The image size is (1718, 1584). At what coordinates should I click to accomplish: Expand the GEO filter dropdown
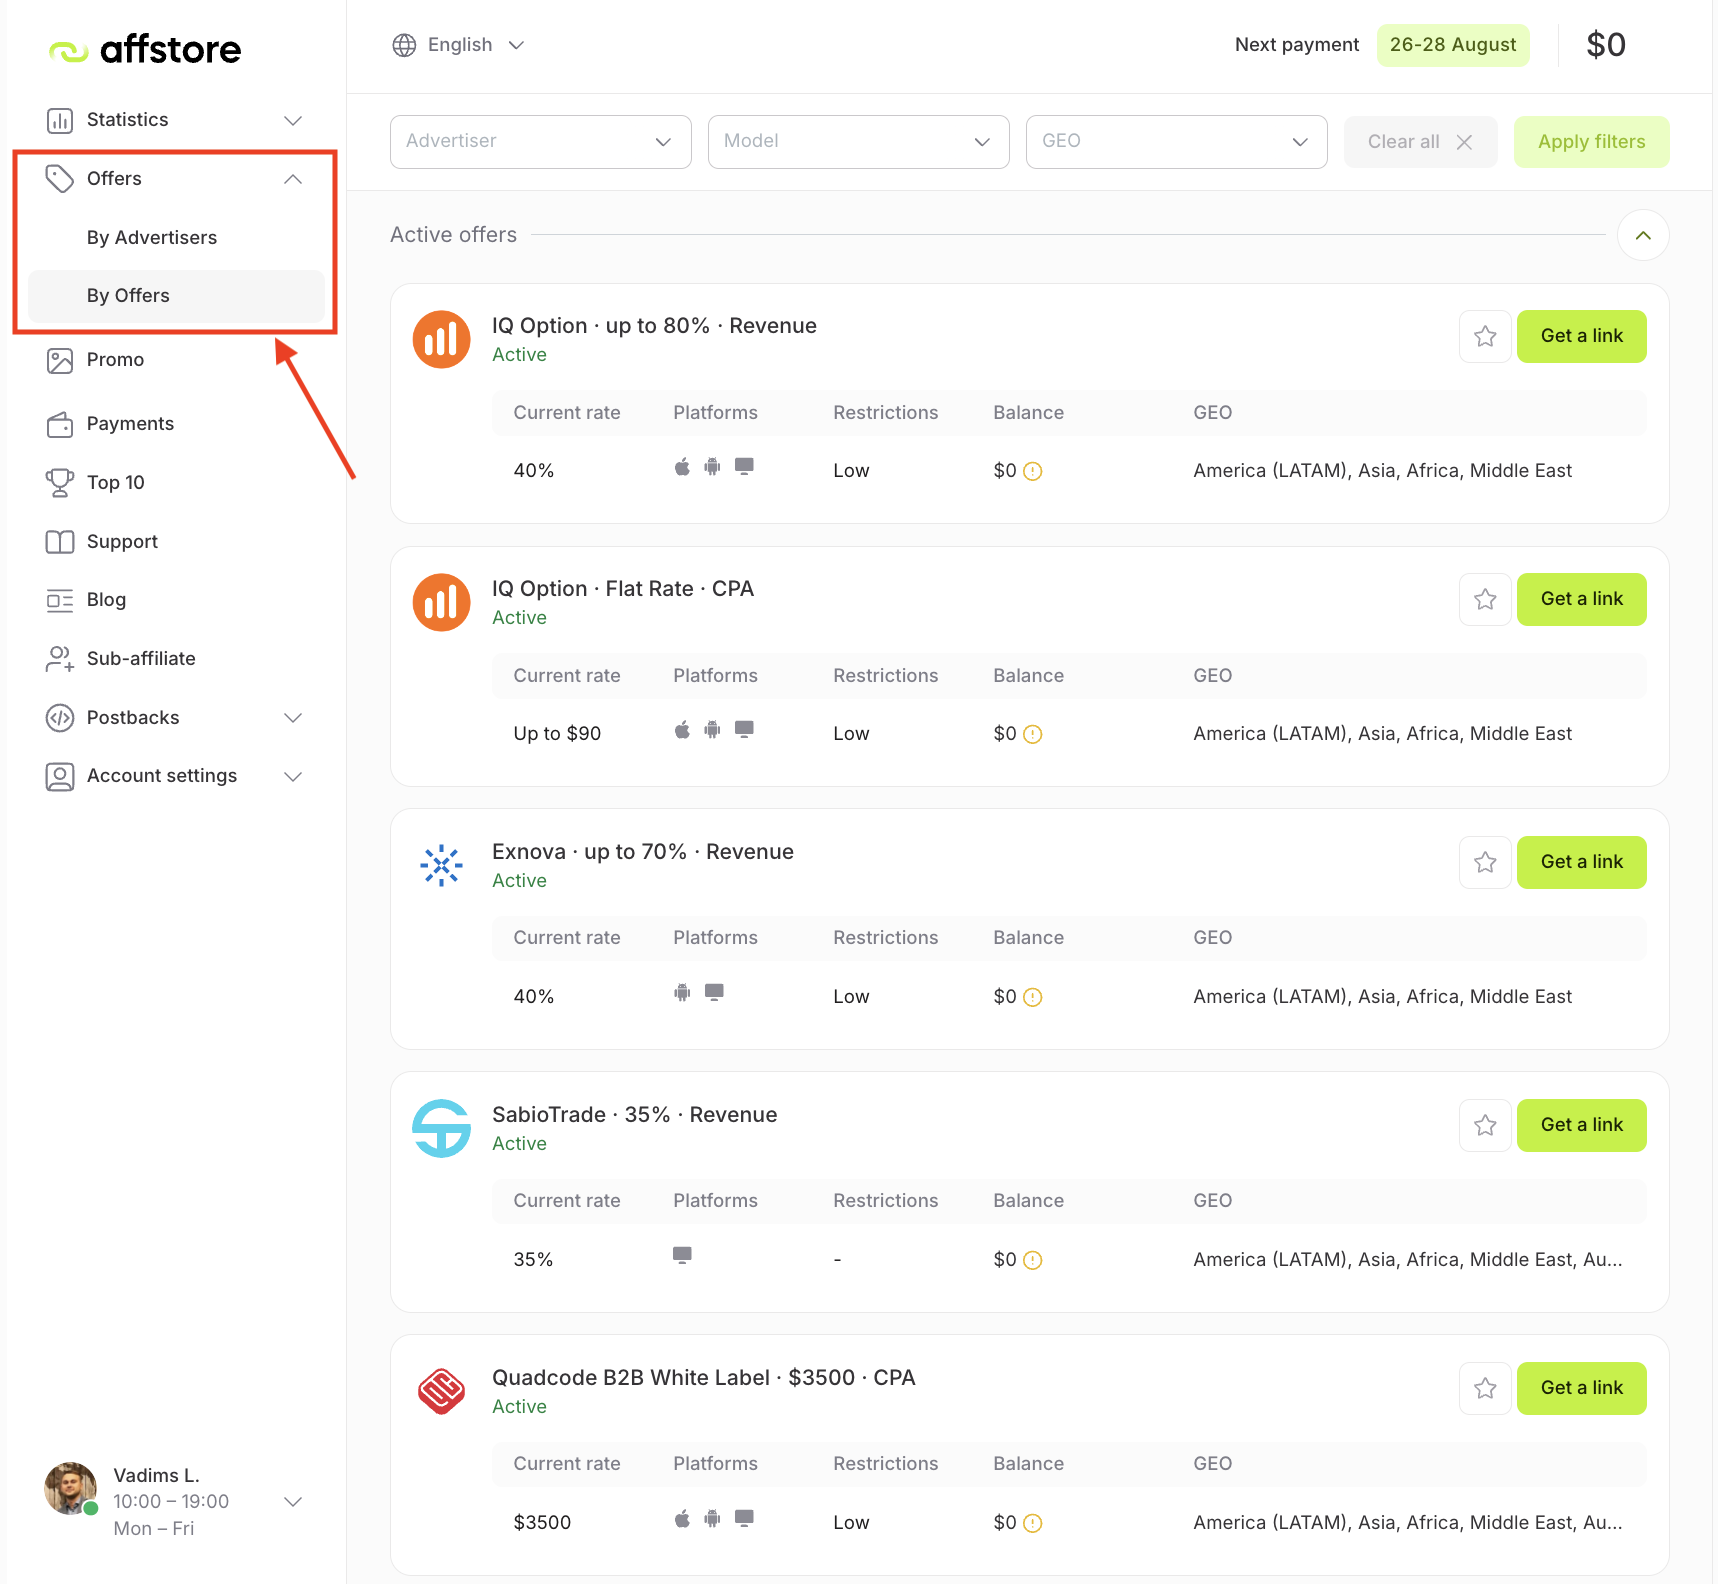(1175, 141)
